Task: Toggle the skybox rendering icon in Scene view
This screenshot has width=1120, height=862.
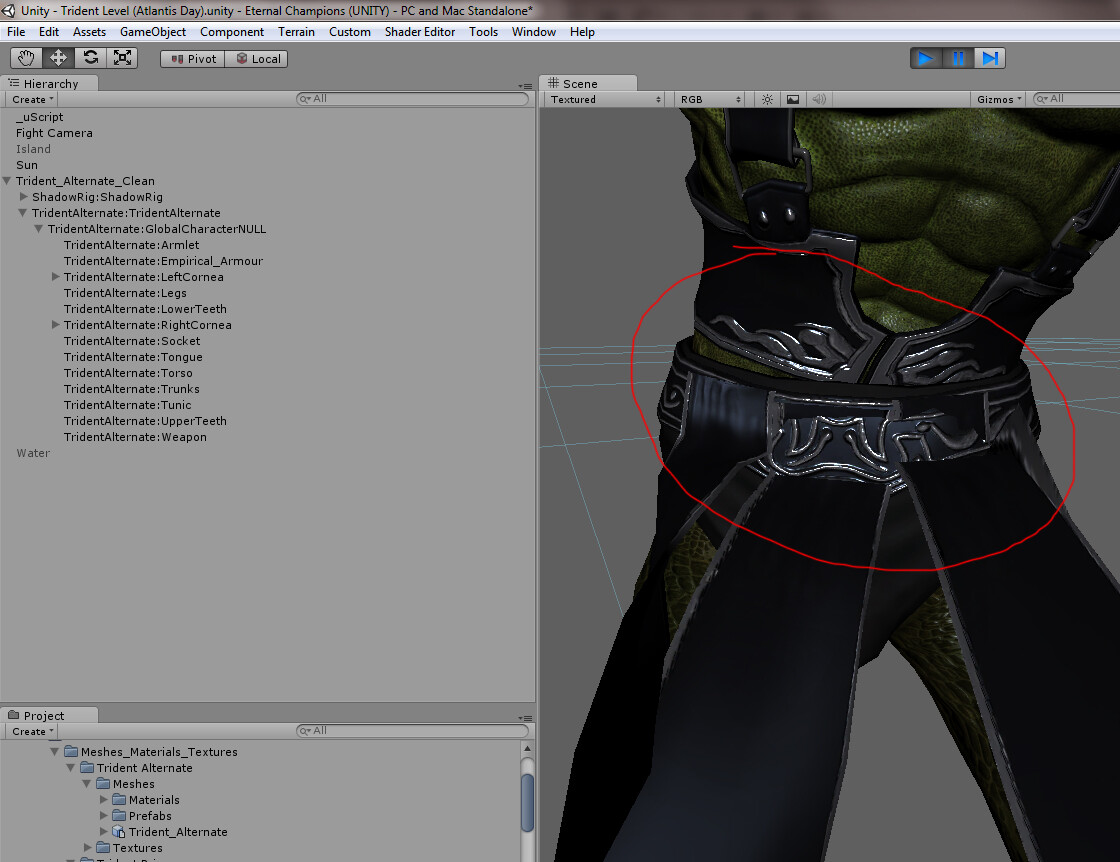Action: tap(792, 99)
